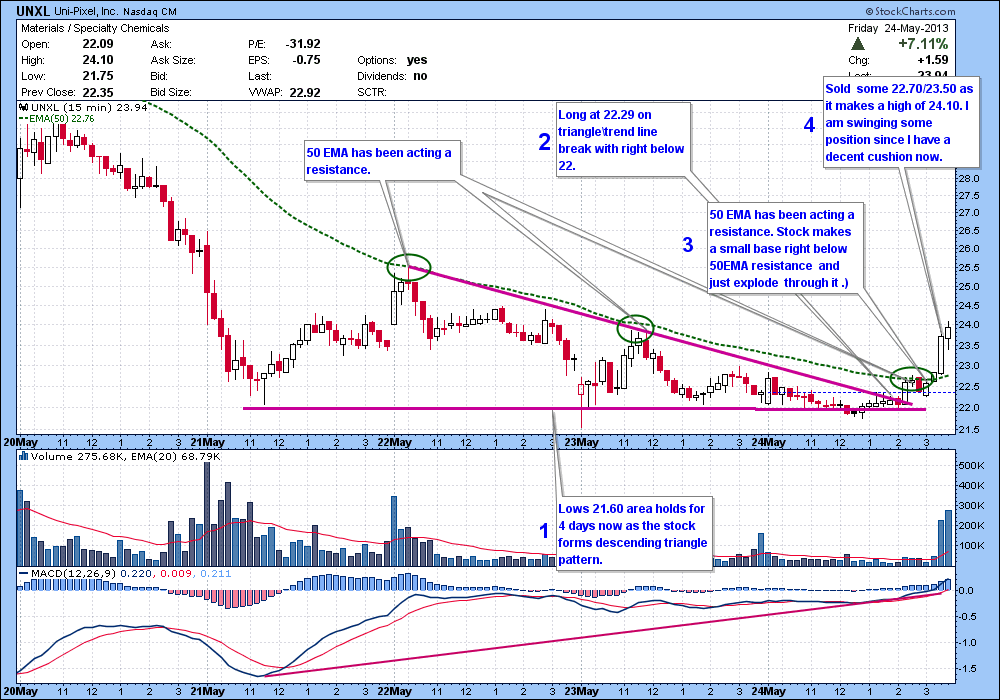The height and width of the screenshot is (700, 1000).
Task: Click the Uni-Pixel, Inc. company name
Action: pos(86,11)
